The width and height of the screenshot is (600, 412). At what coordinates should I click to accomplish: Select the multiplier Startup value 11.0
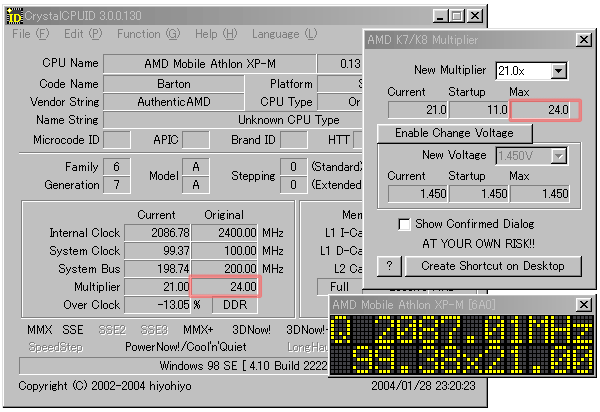[479, 110]
